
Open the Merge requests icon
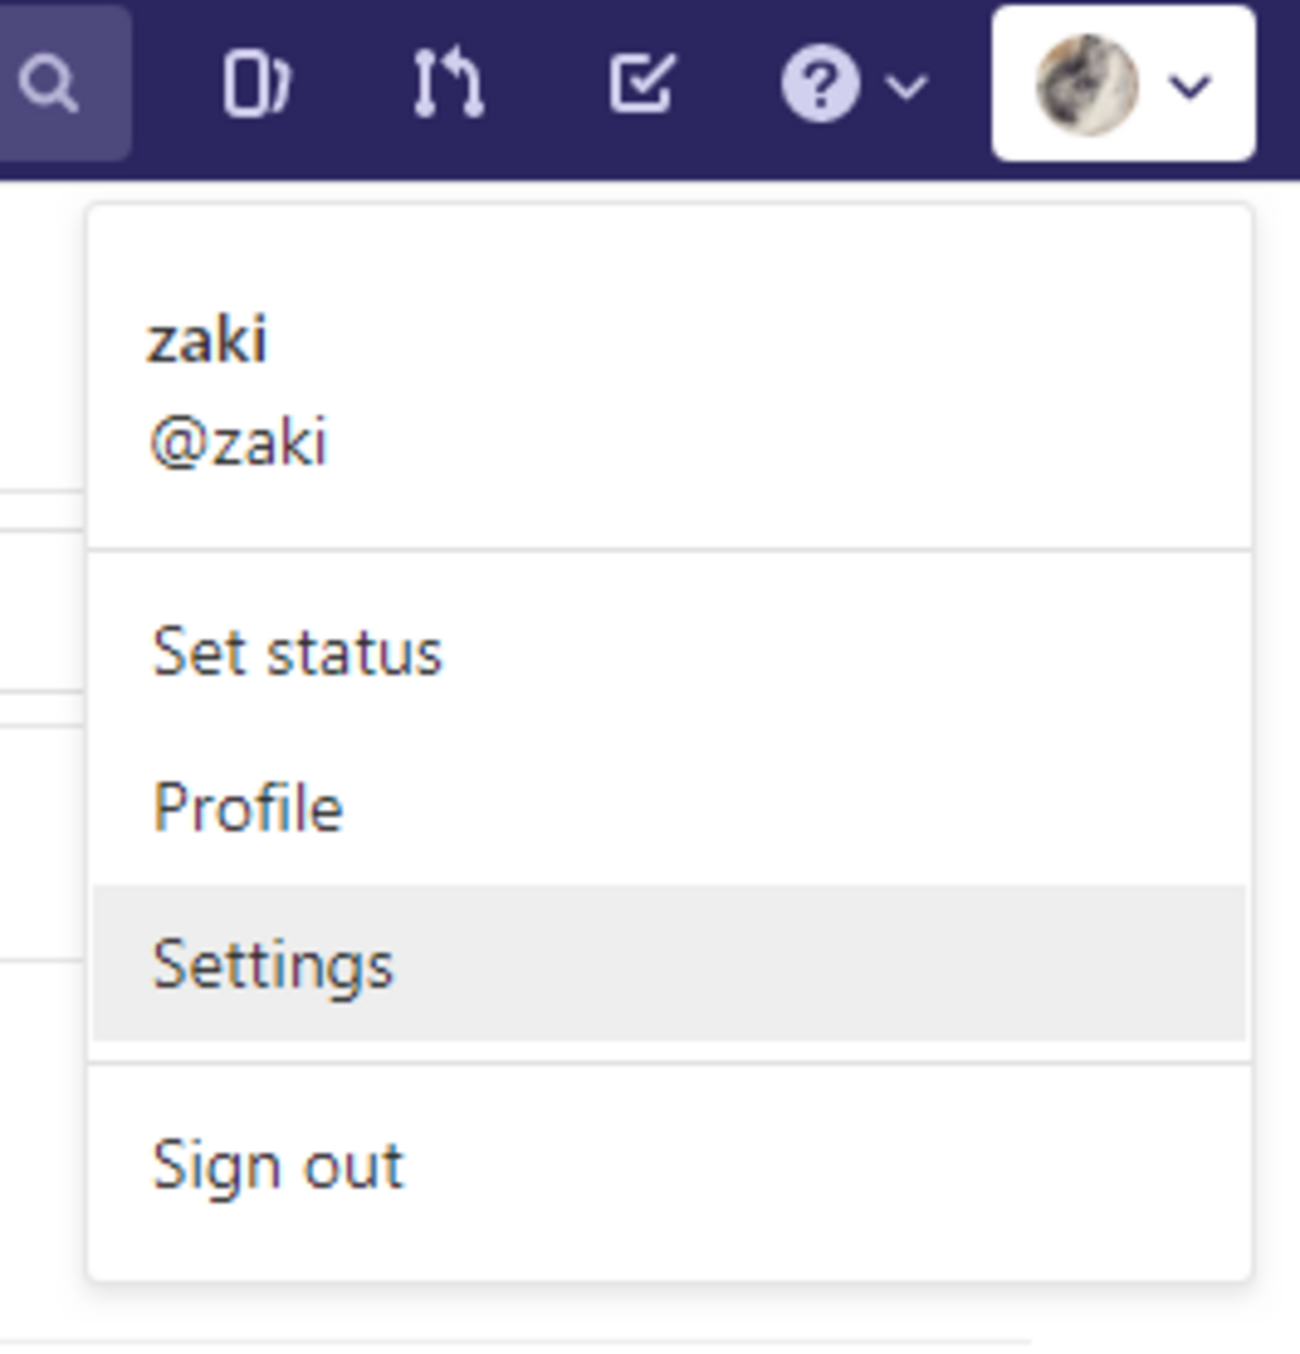(x=448, y=85)
